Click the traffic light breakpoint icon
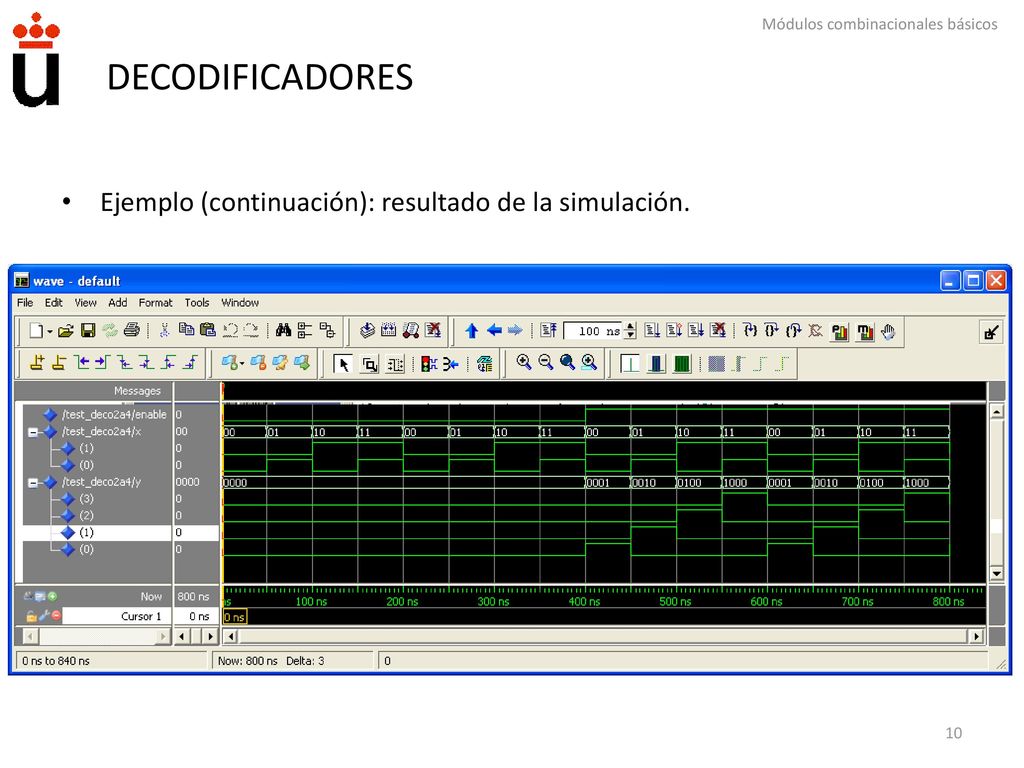The image size is (1024, 768). pyautogui.click(x=428, y=364)
